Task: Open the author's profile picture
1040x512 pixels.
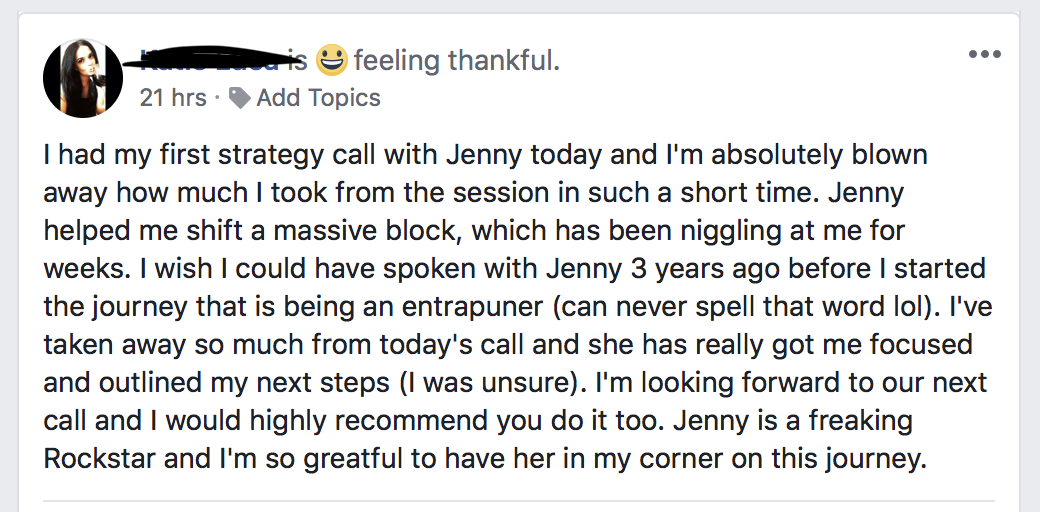Action: click(83, 78)
